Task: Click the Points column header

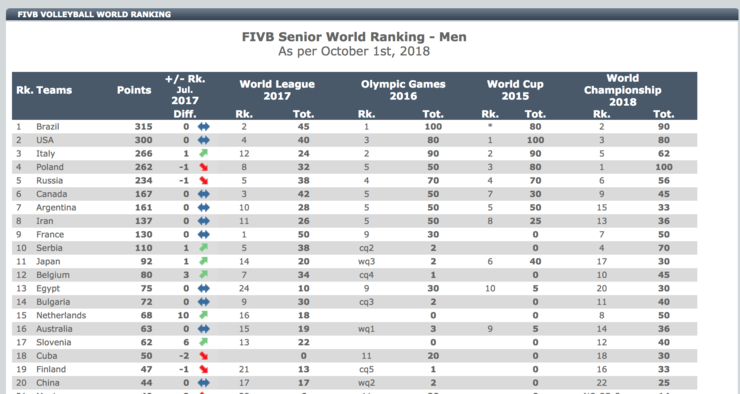Action: click(134, 90)
